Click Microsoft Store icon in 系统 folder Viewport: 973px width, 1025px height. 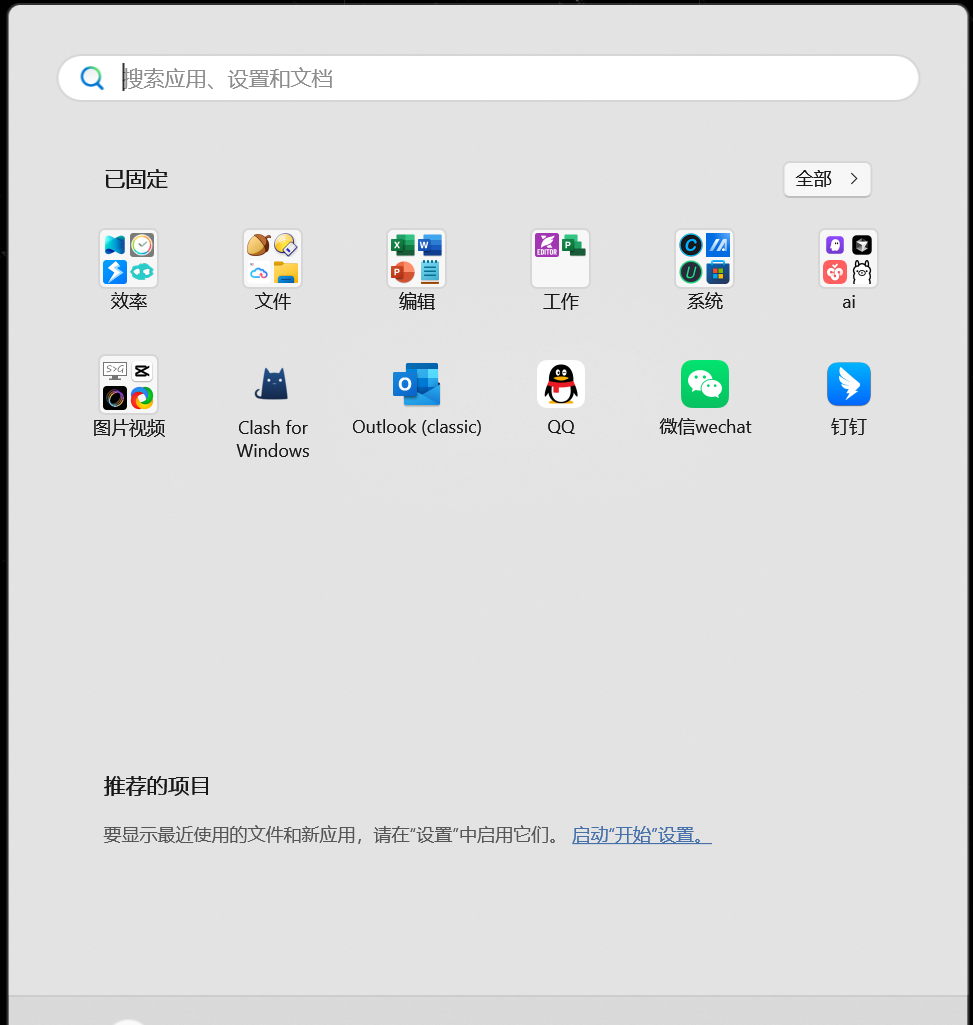click(718, 272)
